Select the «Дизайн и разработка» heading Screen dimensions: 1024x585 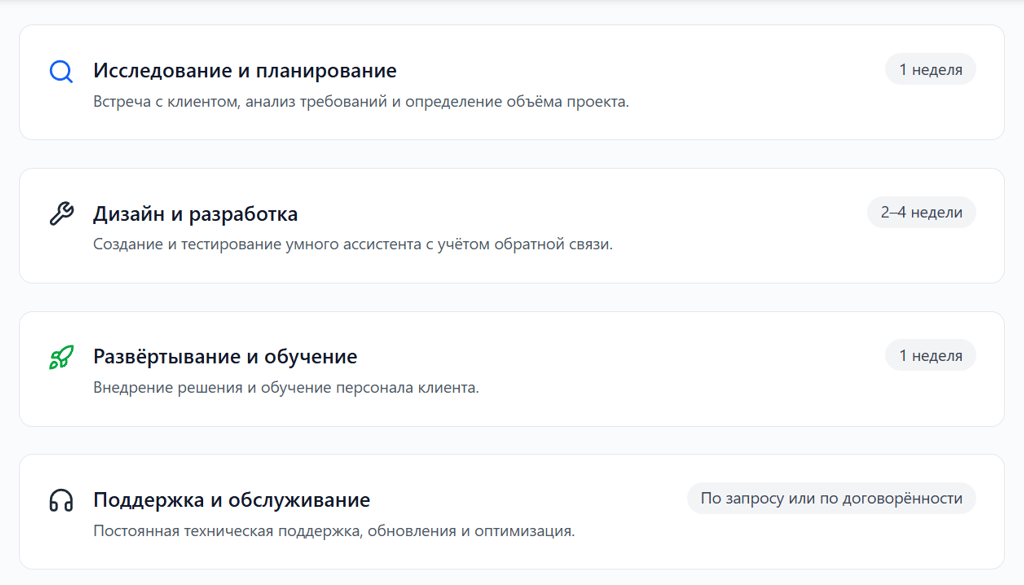(195, 214)
